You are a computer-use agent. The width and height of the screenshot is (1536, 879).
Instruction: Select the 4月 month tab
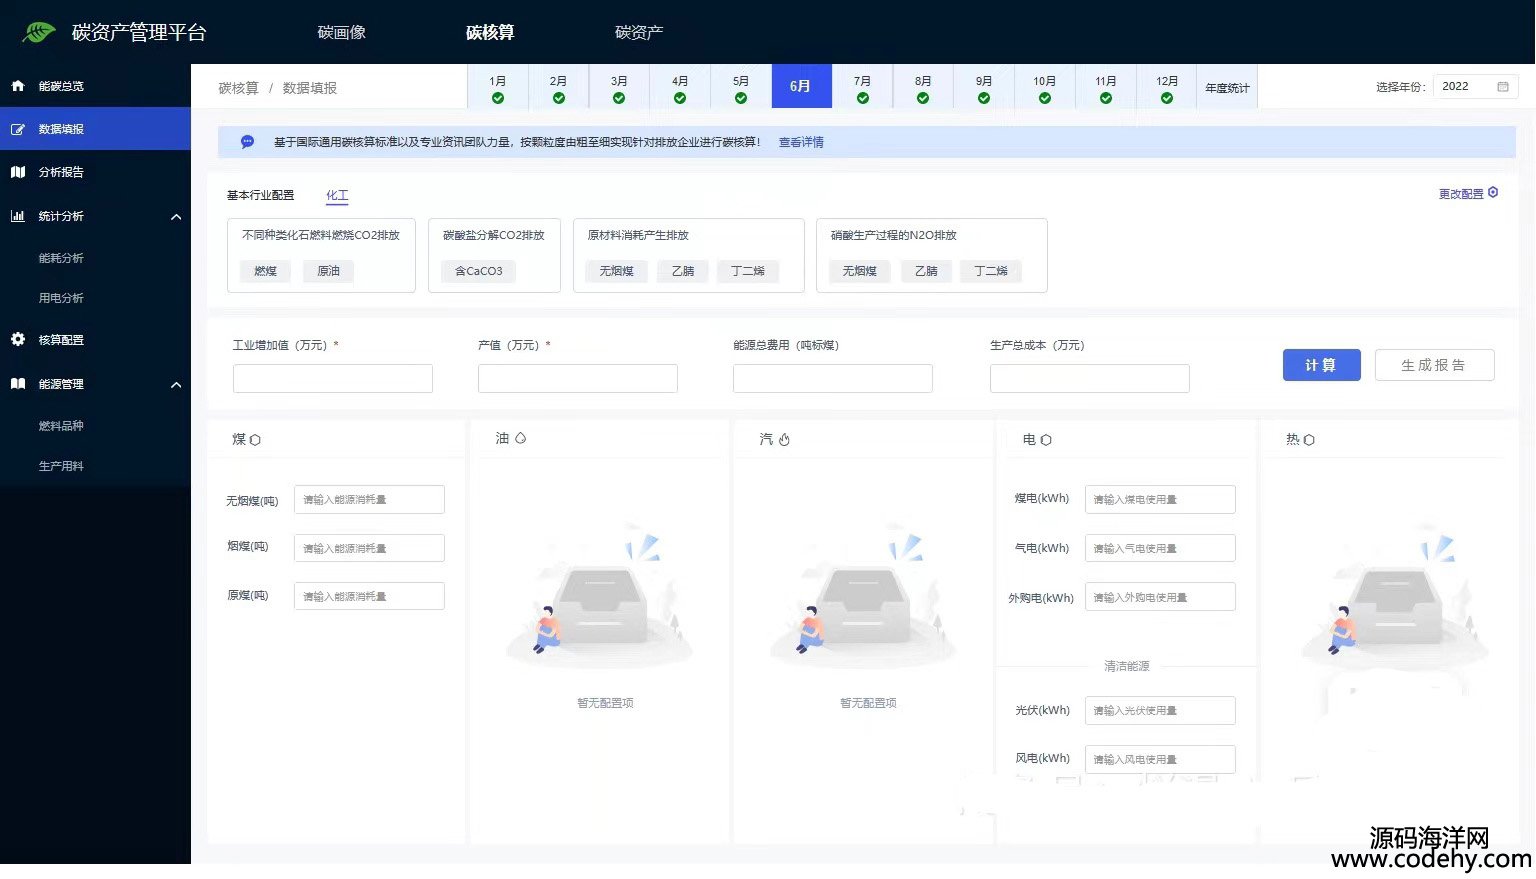point(680,87)
